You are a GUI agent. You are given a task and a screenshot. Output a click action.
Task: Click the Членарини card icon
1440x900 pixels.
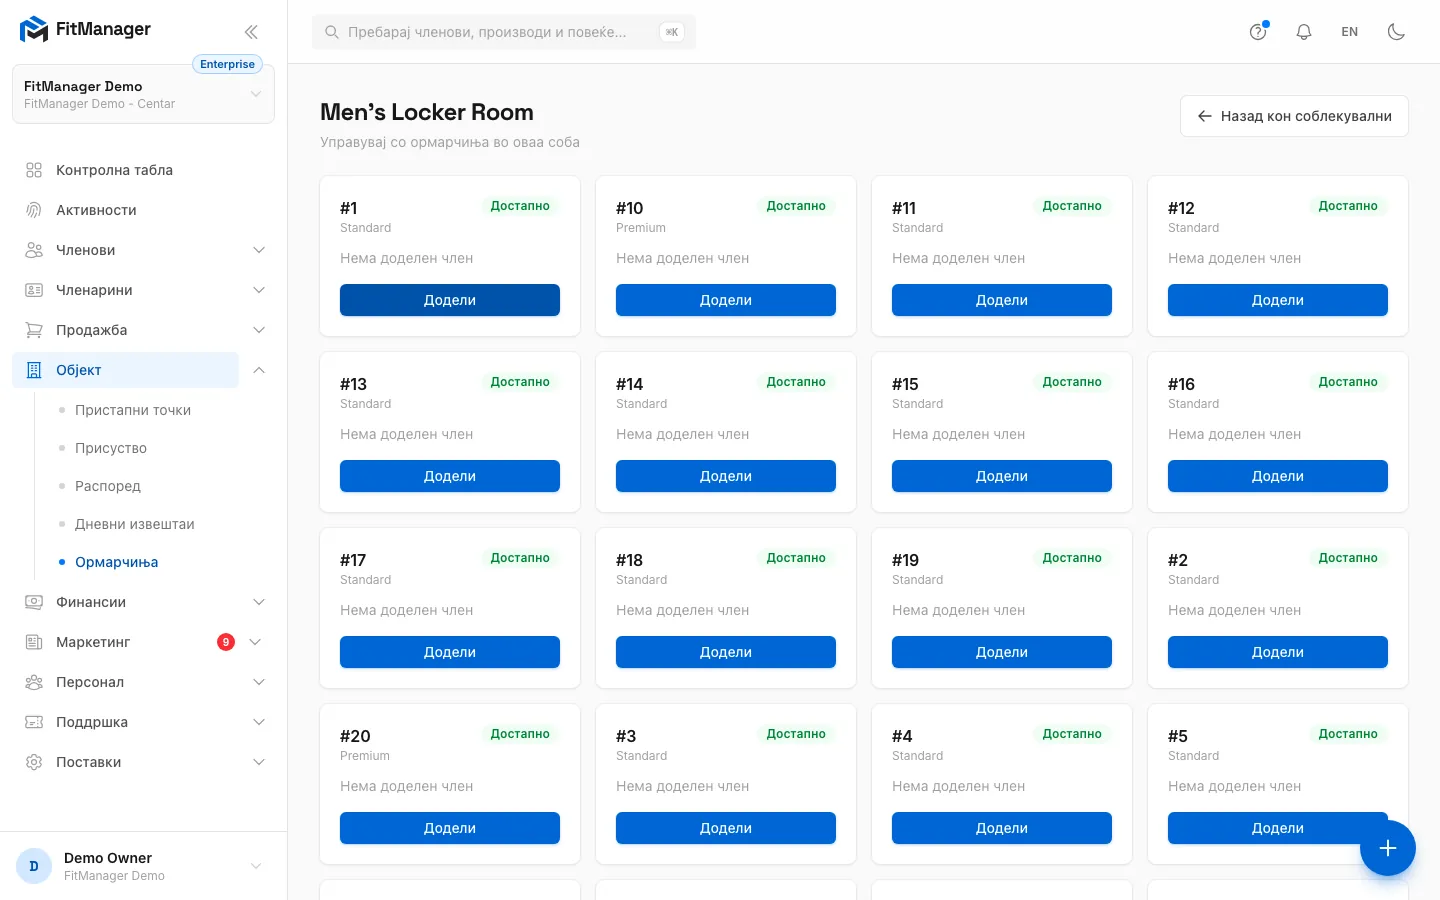(x=34, y=290)
